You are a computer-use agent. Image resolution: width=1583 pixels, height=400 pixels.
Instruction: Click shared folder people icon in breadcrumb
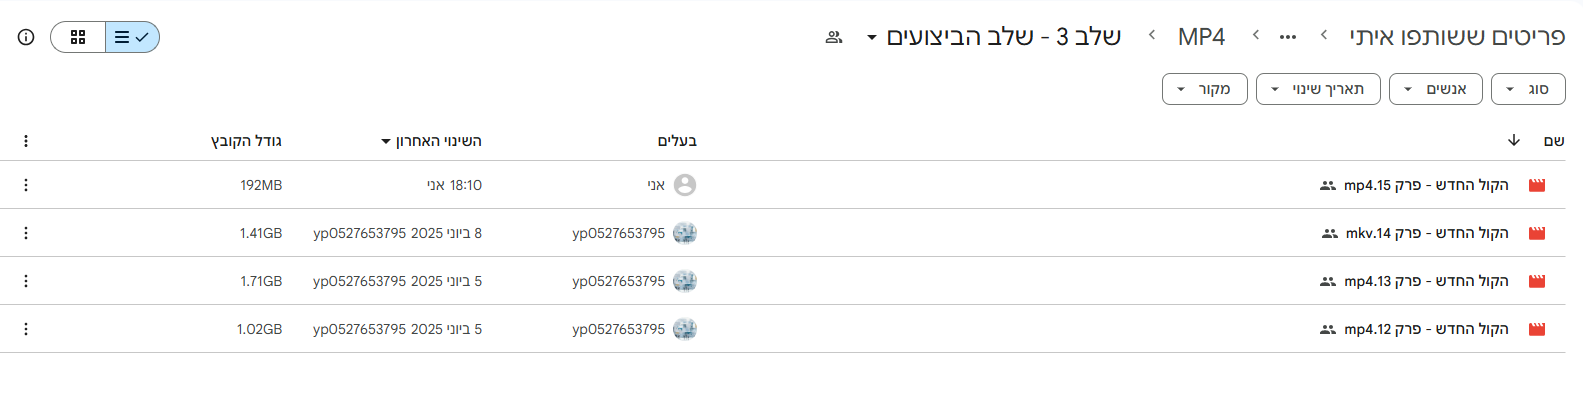(834, 37)
